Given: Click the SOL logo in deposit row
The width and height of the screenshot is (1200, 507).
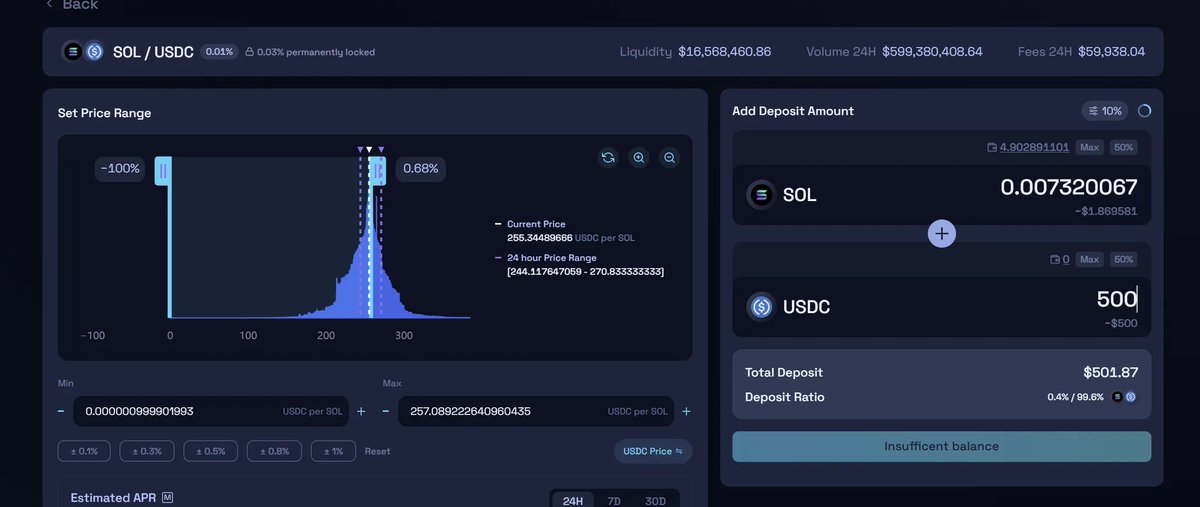Looking at the screenshot, I should tap(762, 194).
